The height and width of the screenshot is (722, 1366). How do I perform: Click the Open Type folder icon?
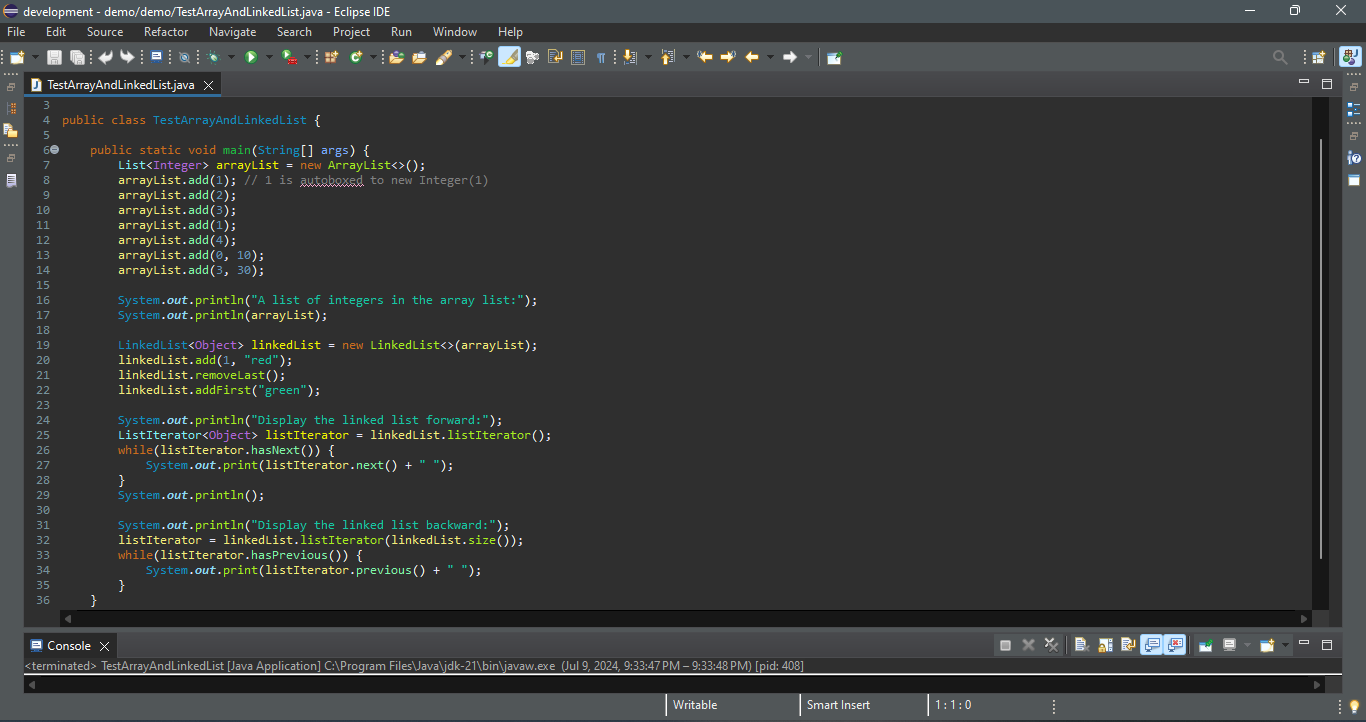tap(396, 58)
